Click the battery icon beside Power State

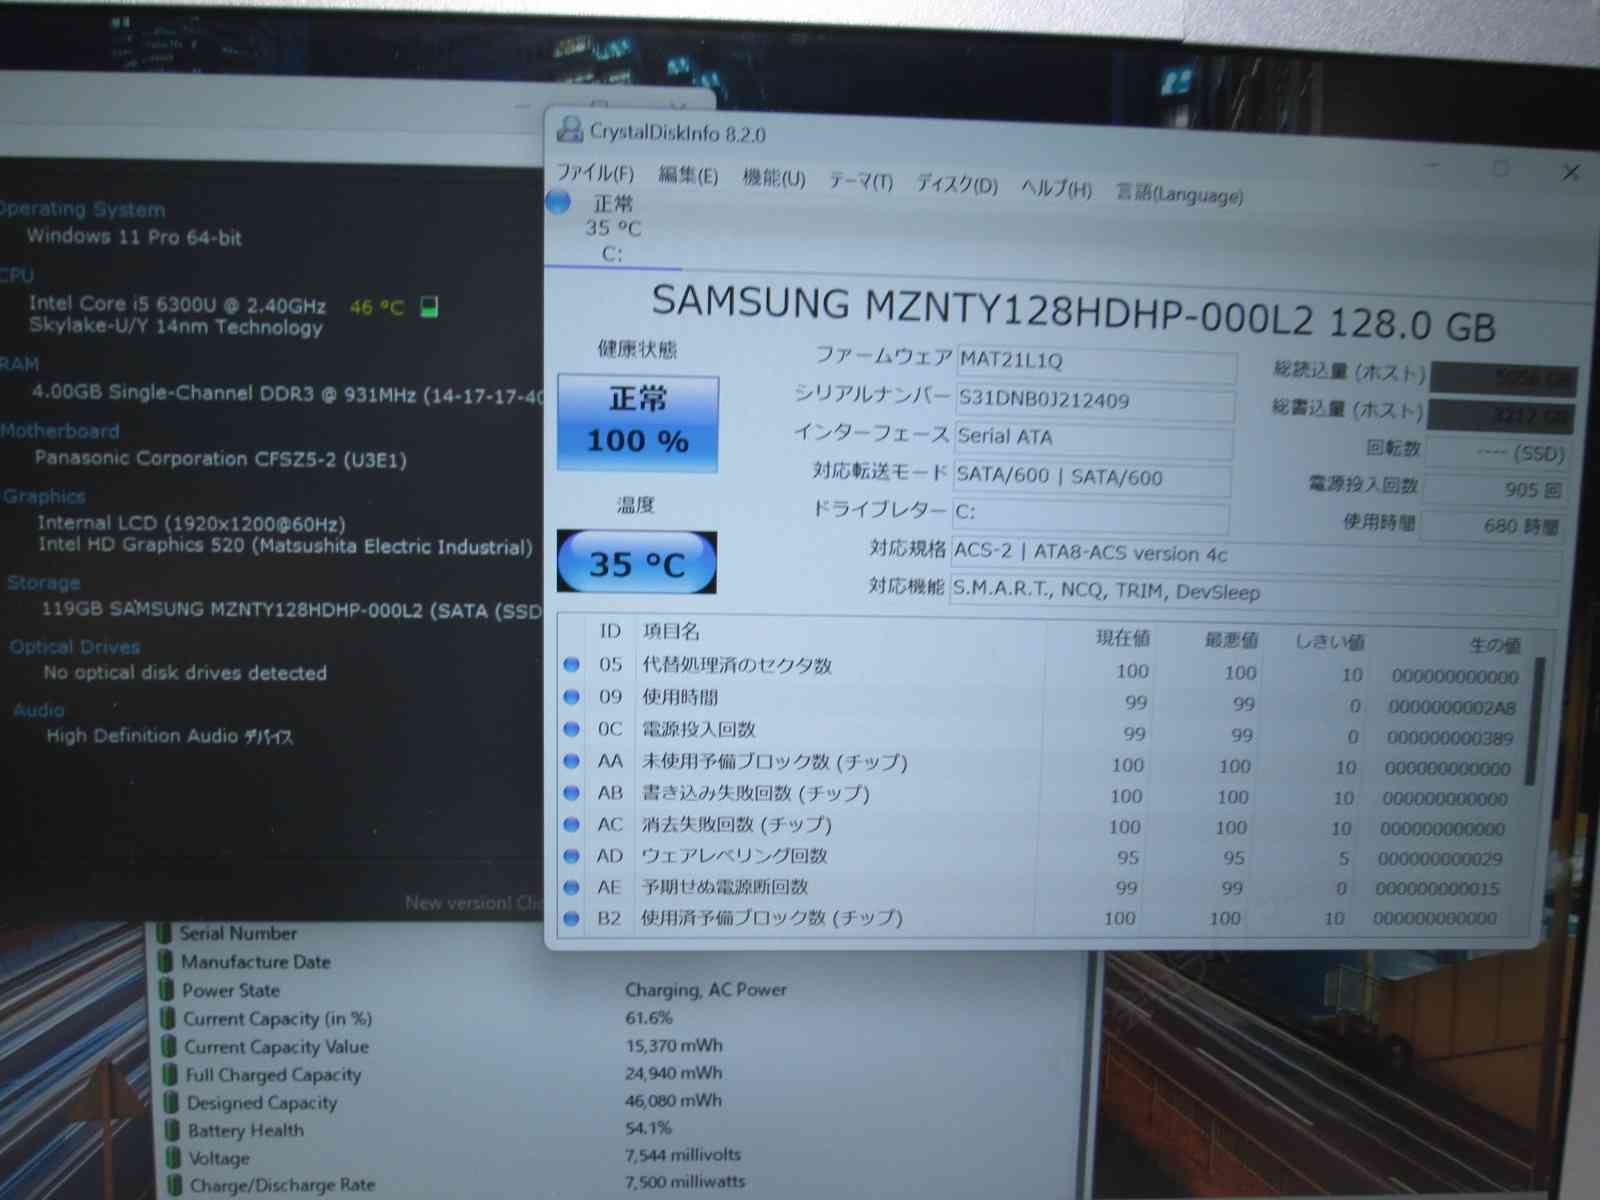coord(166,990)
